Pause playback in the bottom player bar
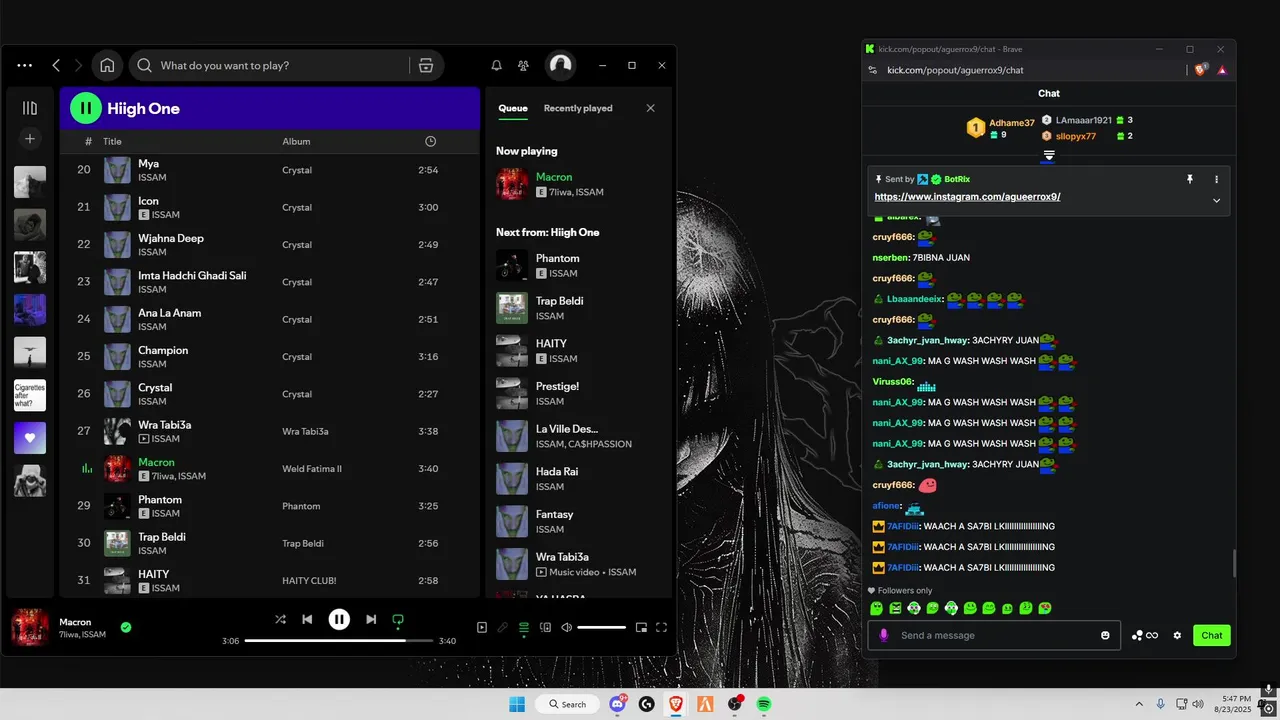Image resolution: width=1280 pixels, height=720 pixels. (339, 619)
